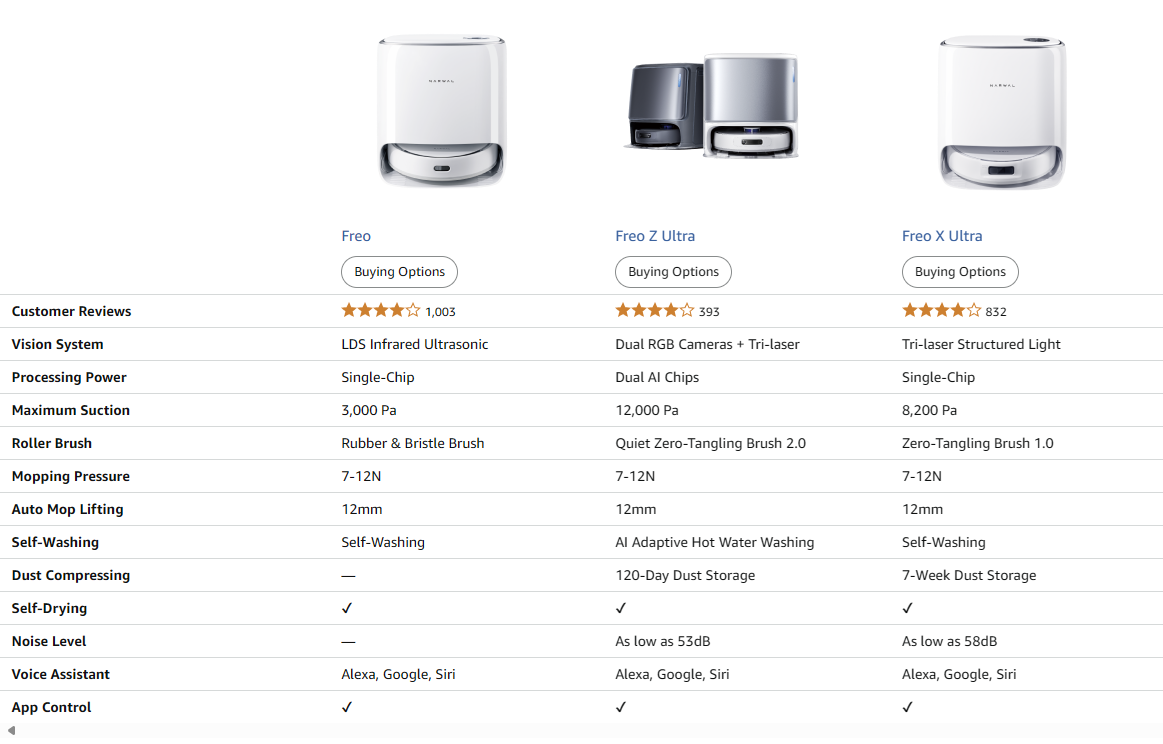Screen dimensions: 1163x744
Task: Open the Freo product image
Action: point(442,110)
